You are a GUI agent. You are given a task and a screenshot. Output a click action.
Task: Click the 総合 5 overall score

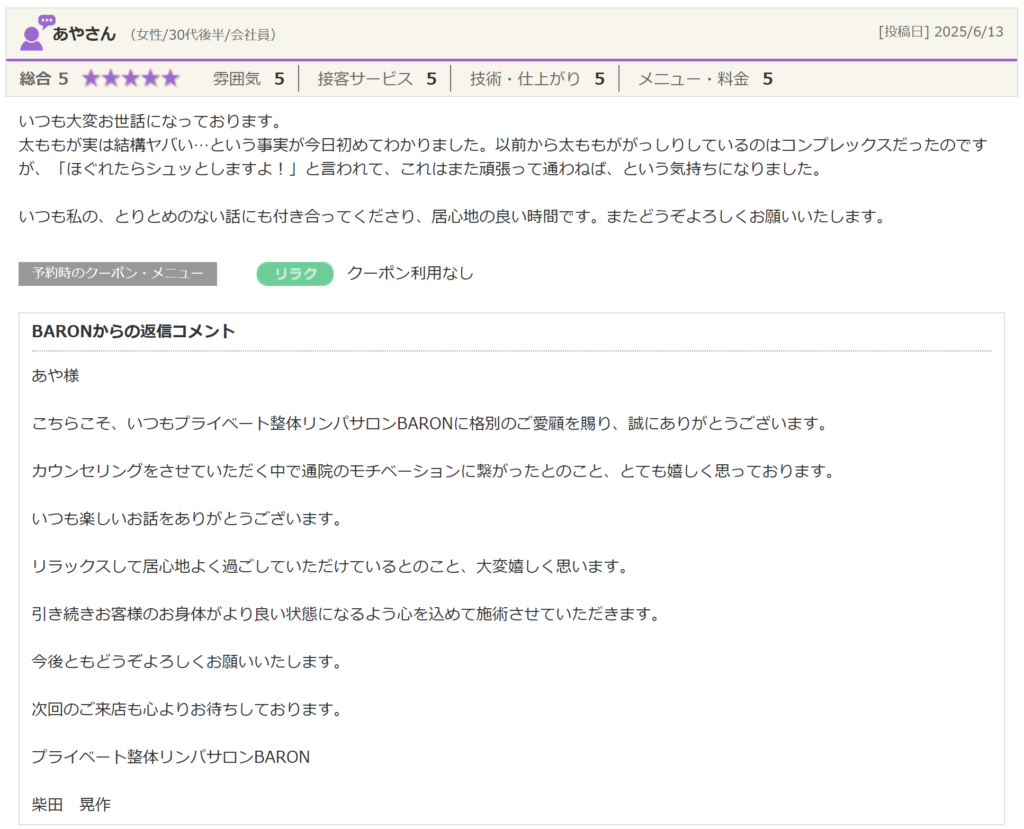click(44, 79)
